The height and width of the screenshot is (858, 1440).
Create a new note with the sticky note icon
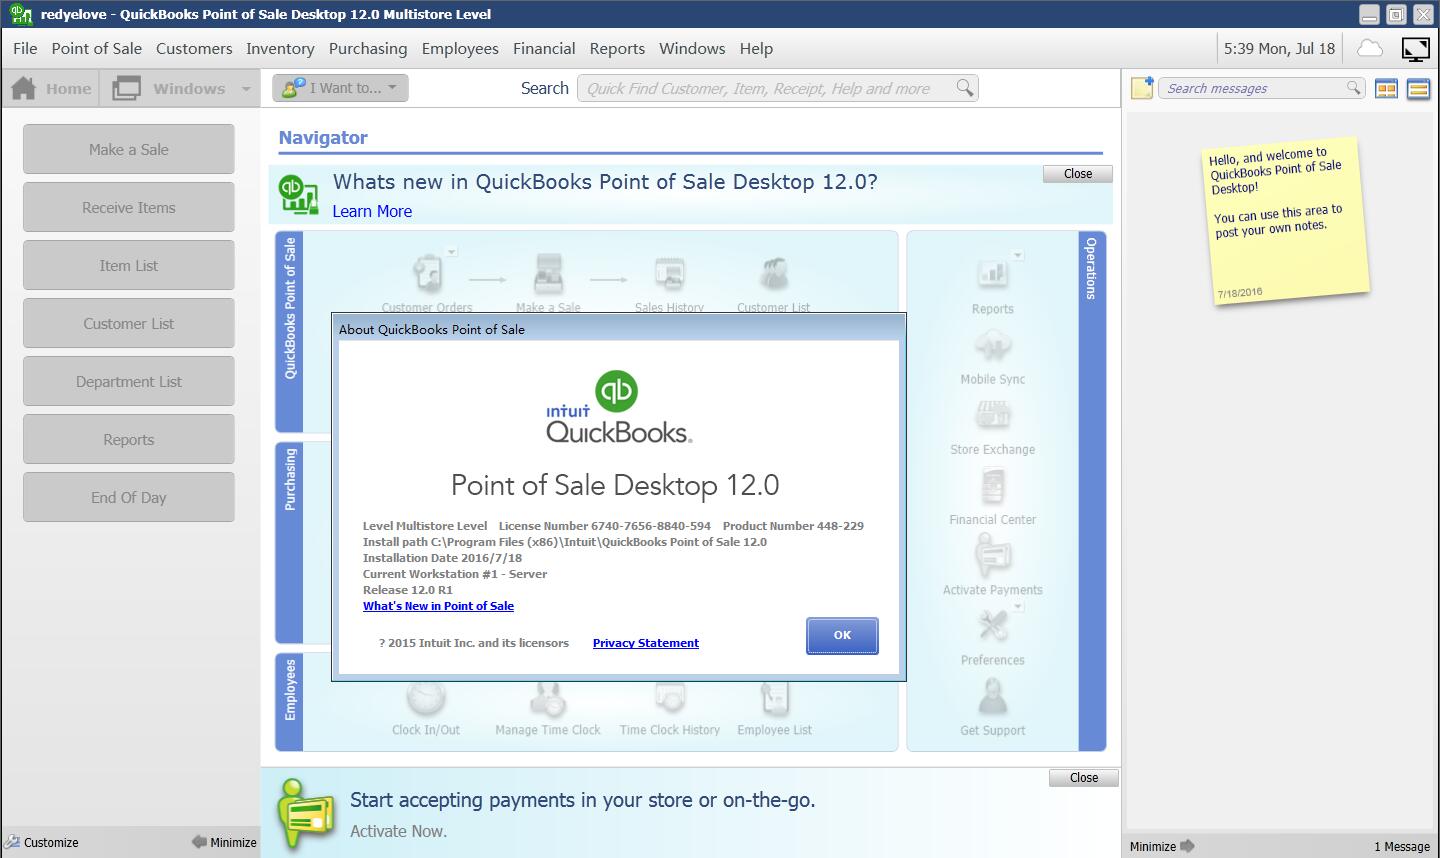(x=1140, y=88)
